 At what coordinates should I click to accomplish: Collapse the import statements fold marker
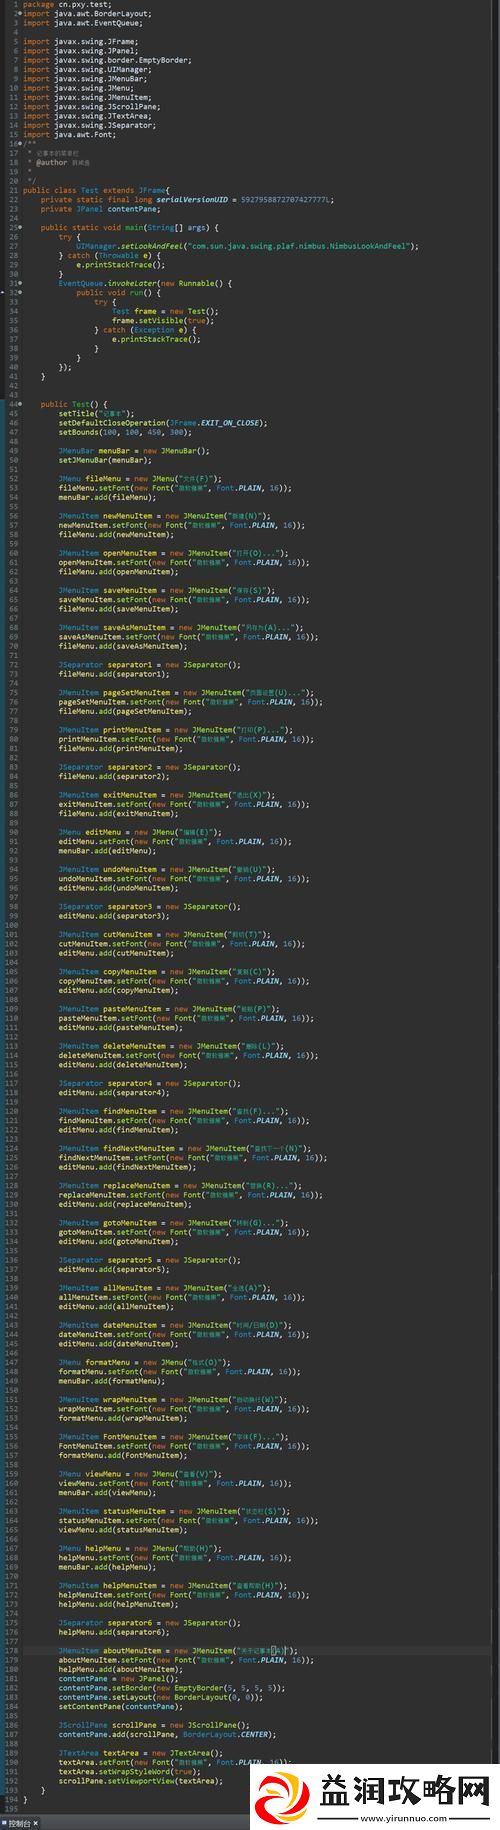[x=19, y=15]
